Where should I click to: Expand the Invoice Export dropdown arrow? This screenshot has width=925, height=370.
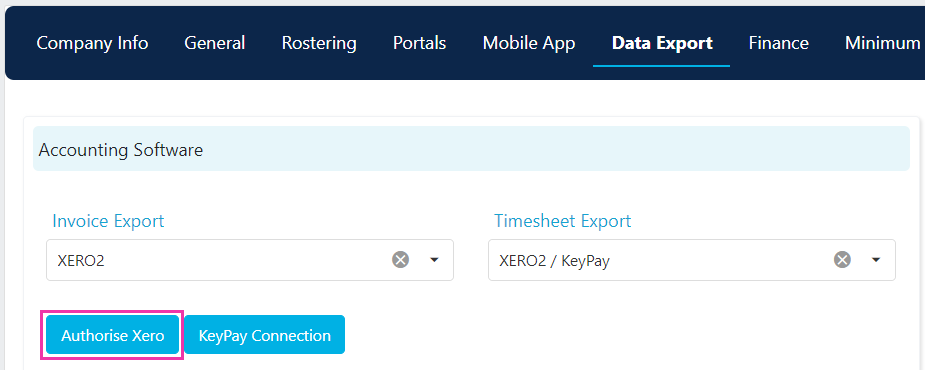tap(434, 260)
